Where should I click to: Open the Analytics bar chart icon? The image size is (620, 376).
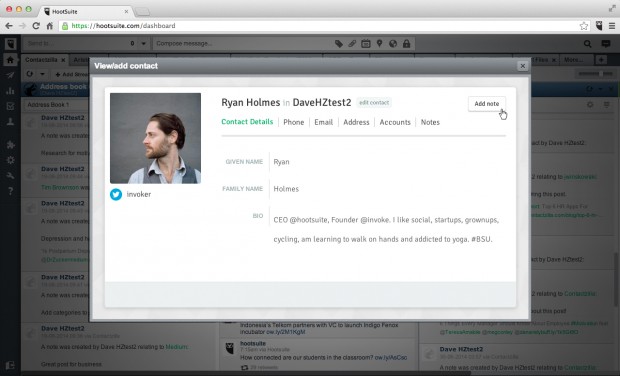(x=10, y=91)
